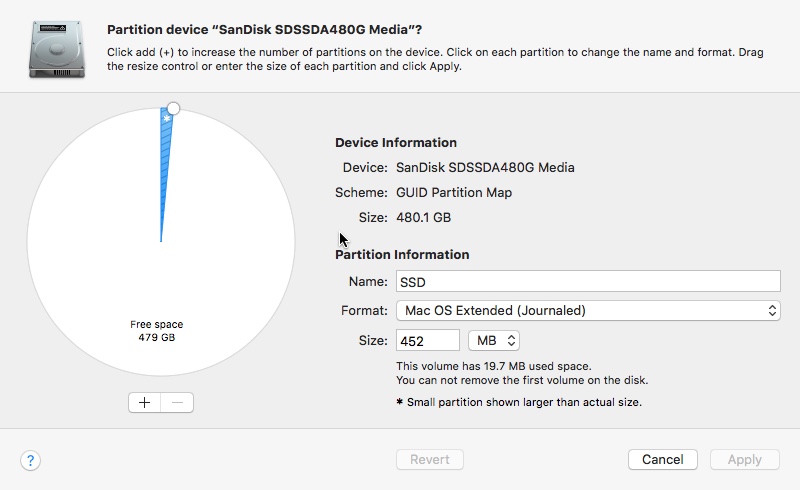Click the Name field containing SSD
Viewport: 800px width, 490px height.
pyautogui.click(x=588, y=281)
